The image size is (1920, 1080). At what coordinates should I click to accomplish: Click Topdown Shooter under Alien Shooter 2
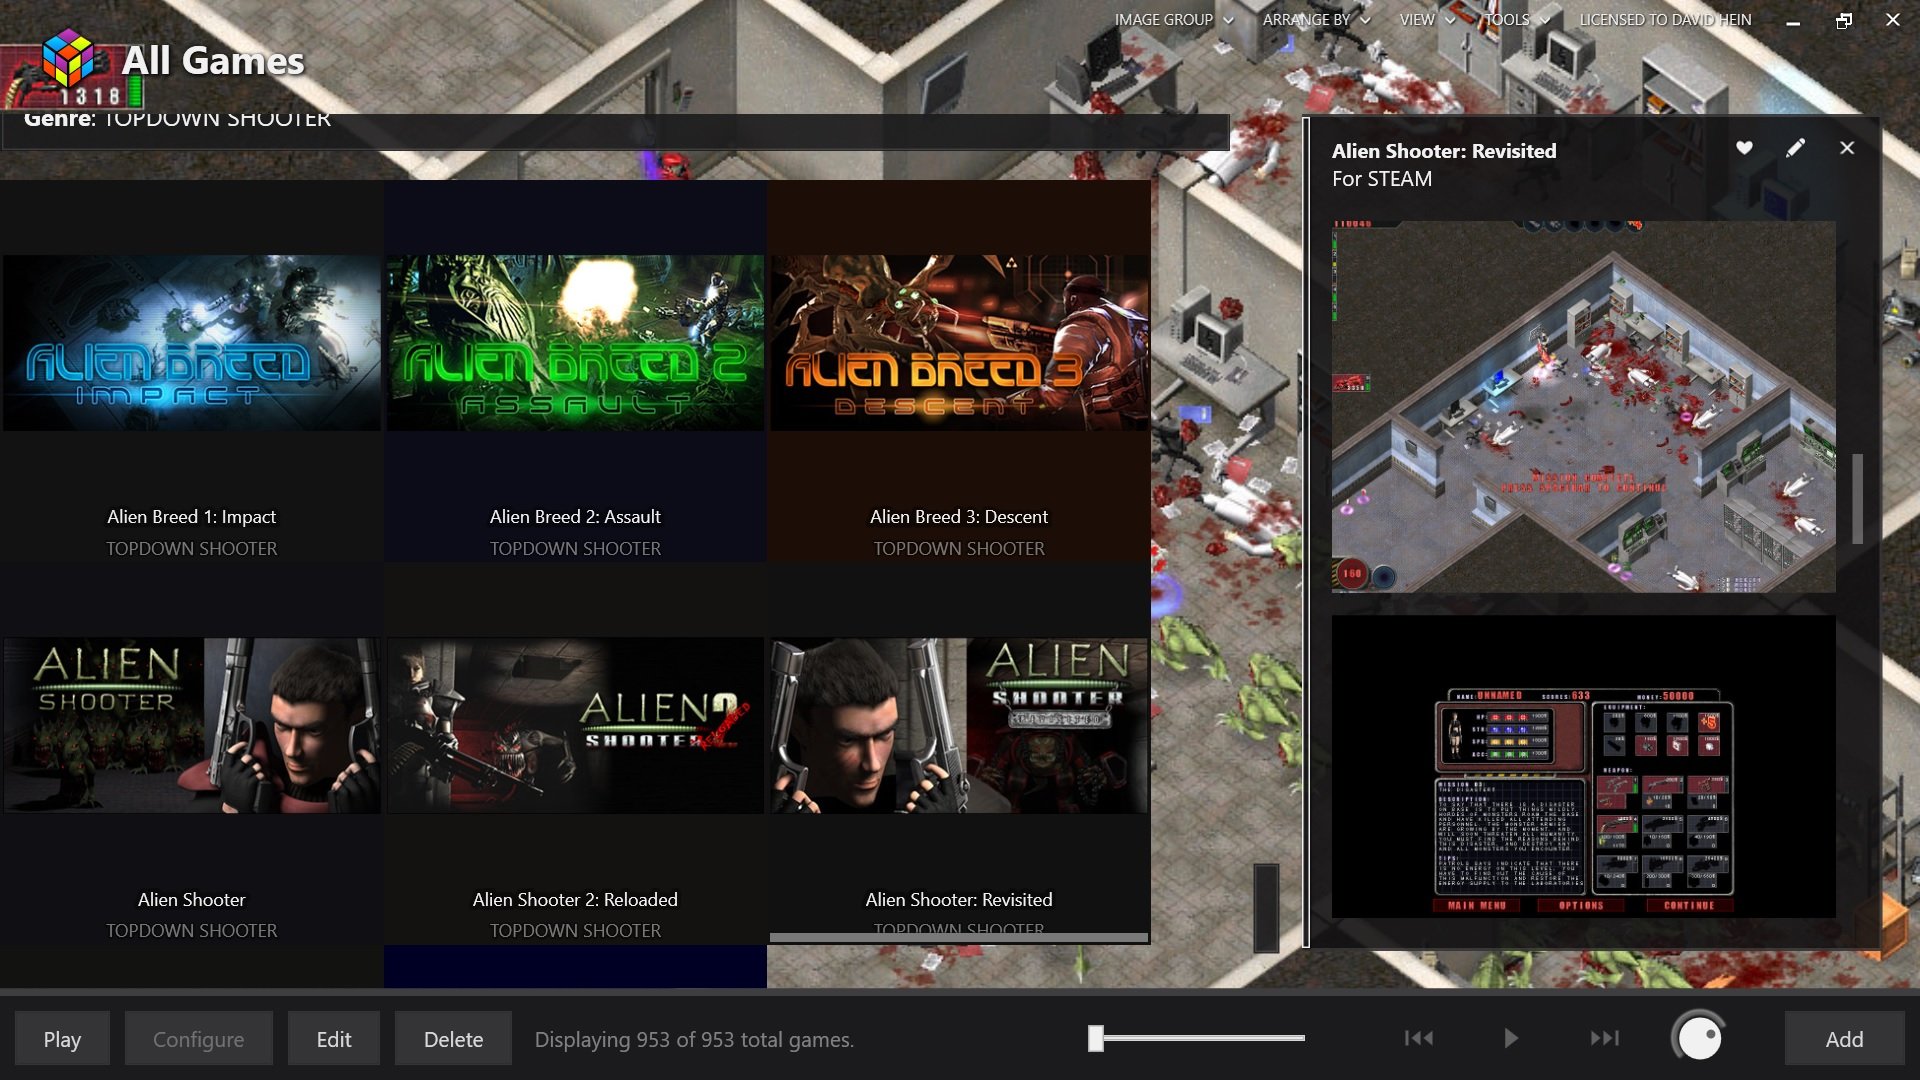click(575, 931)
